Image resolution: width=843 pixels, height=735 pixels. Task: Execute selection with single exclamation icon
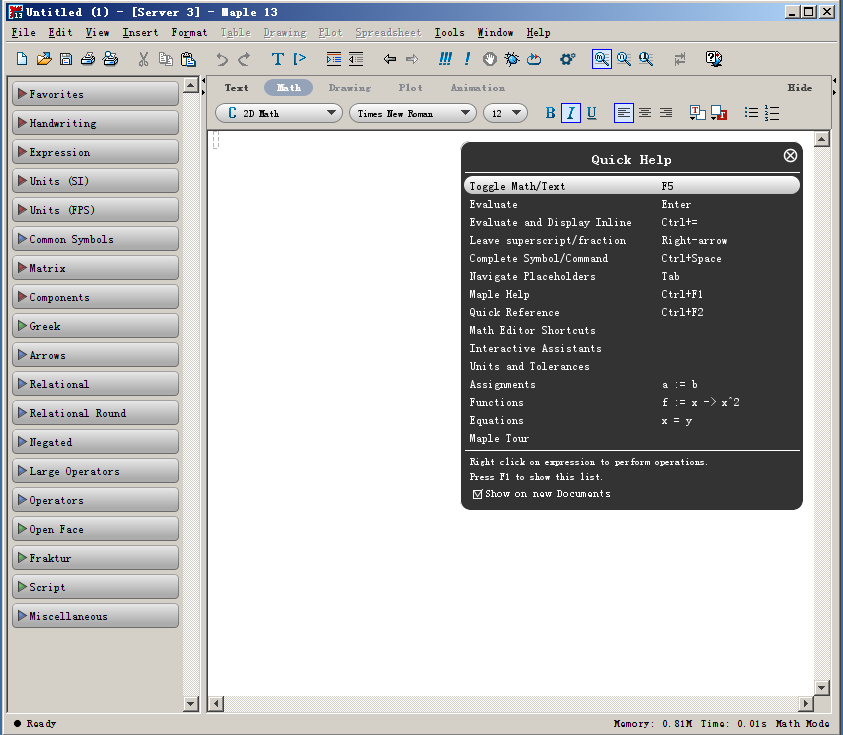tap(467, 59)
